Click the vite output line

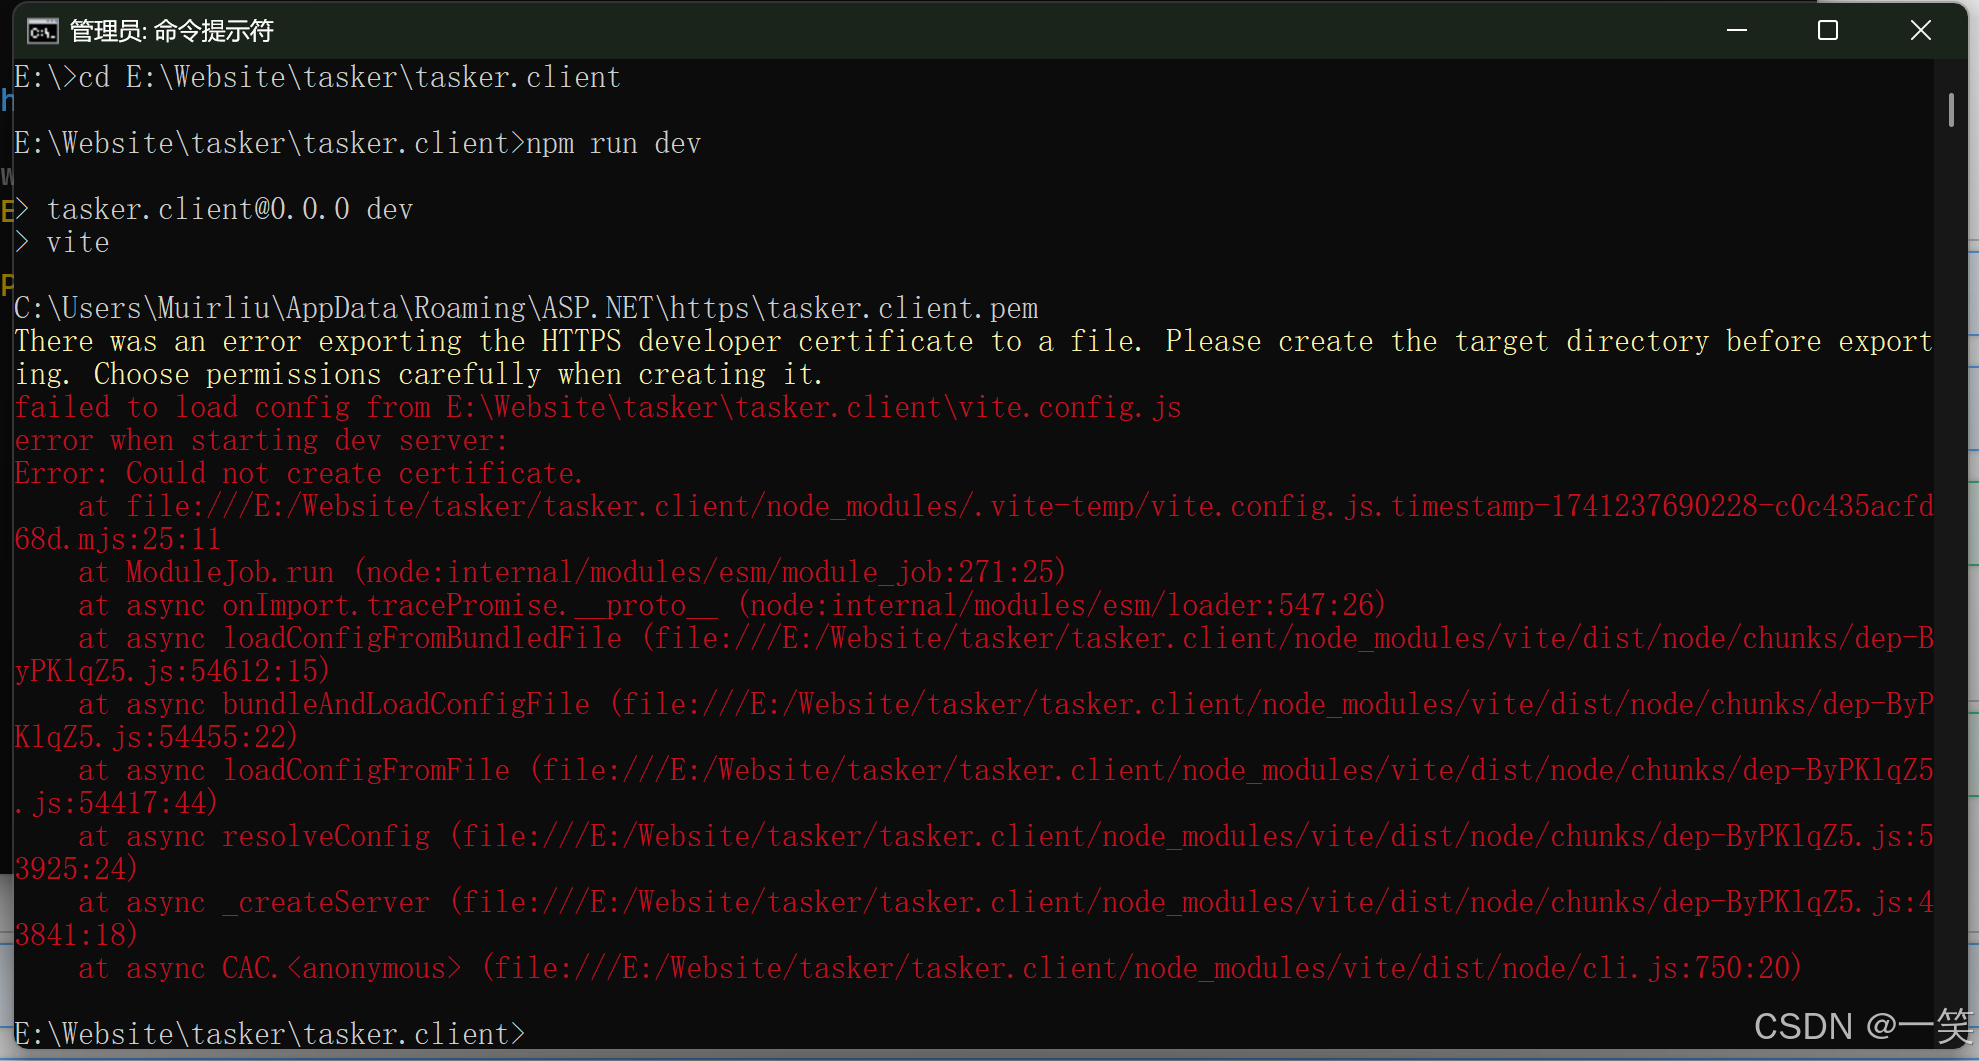coord(78,241)
